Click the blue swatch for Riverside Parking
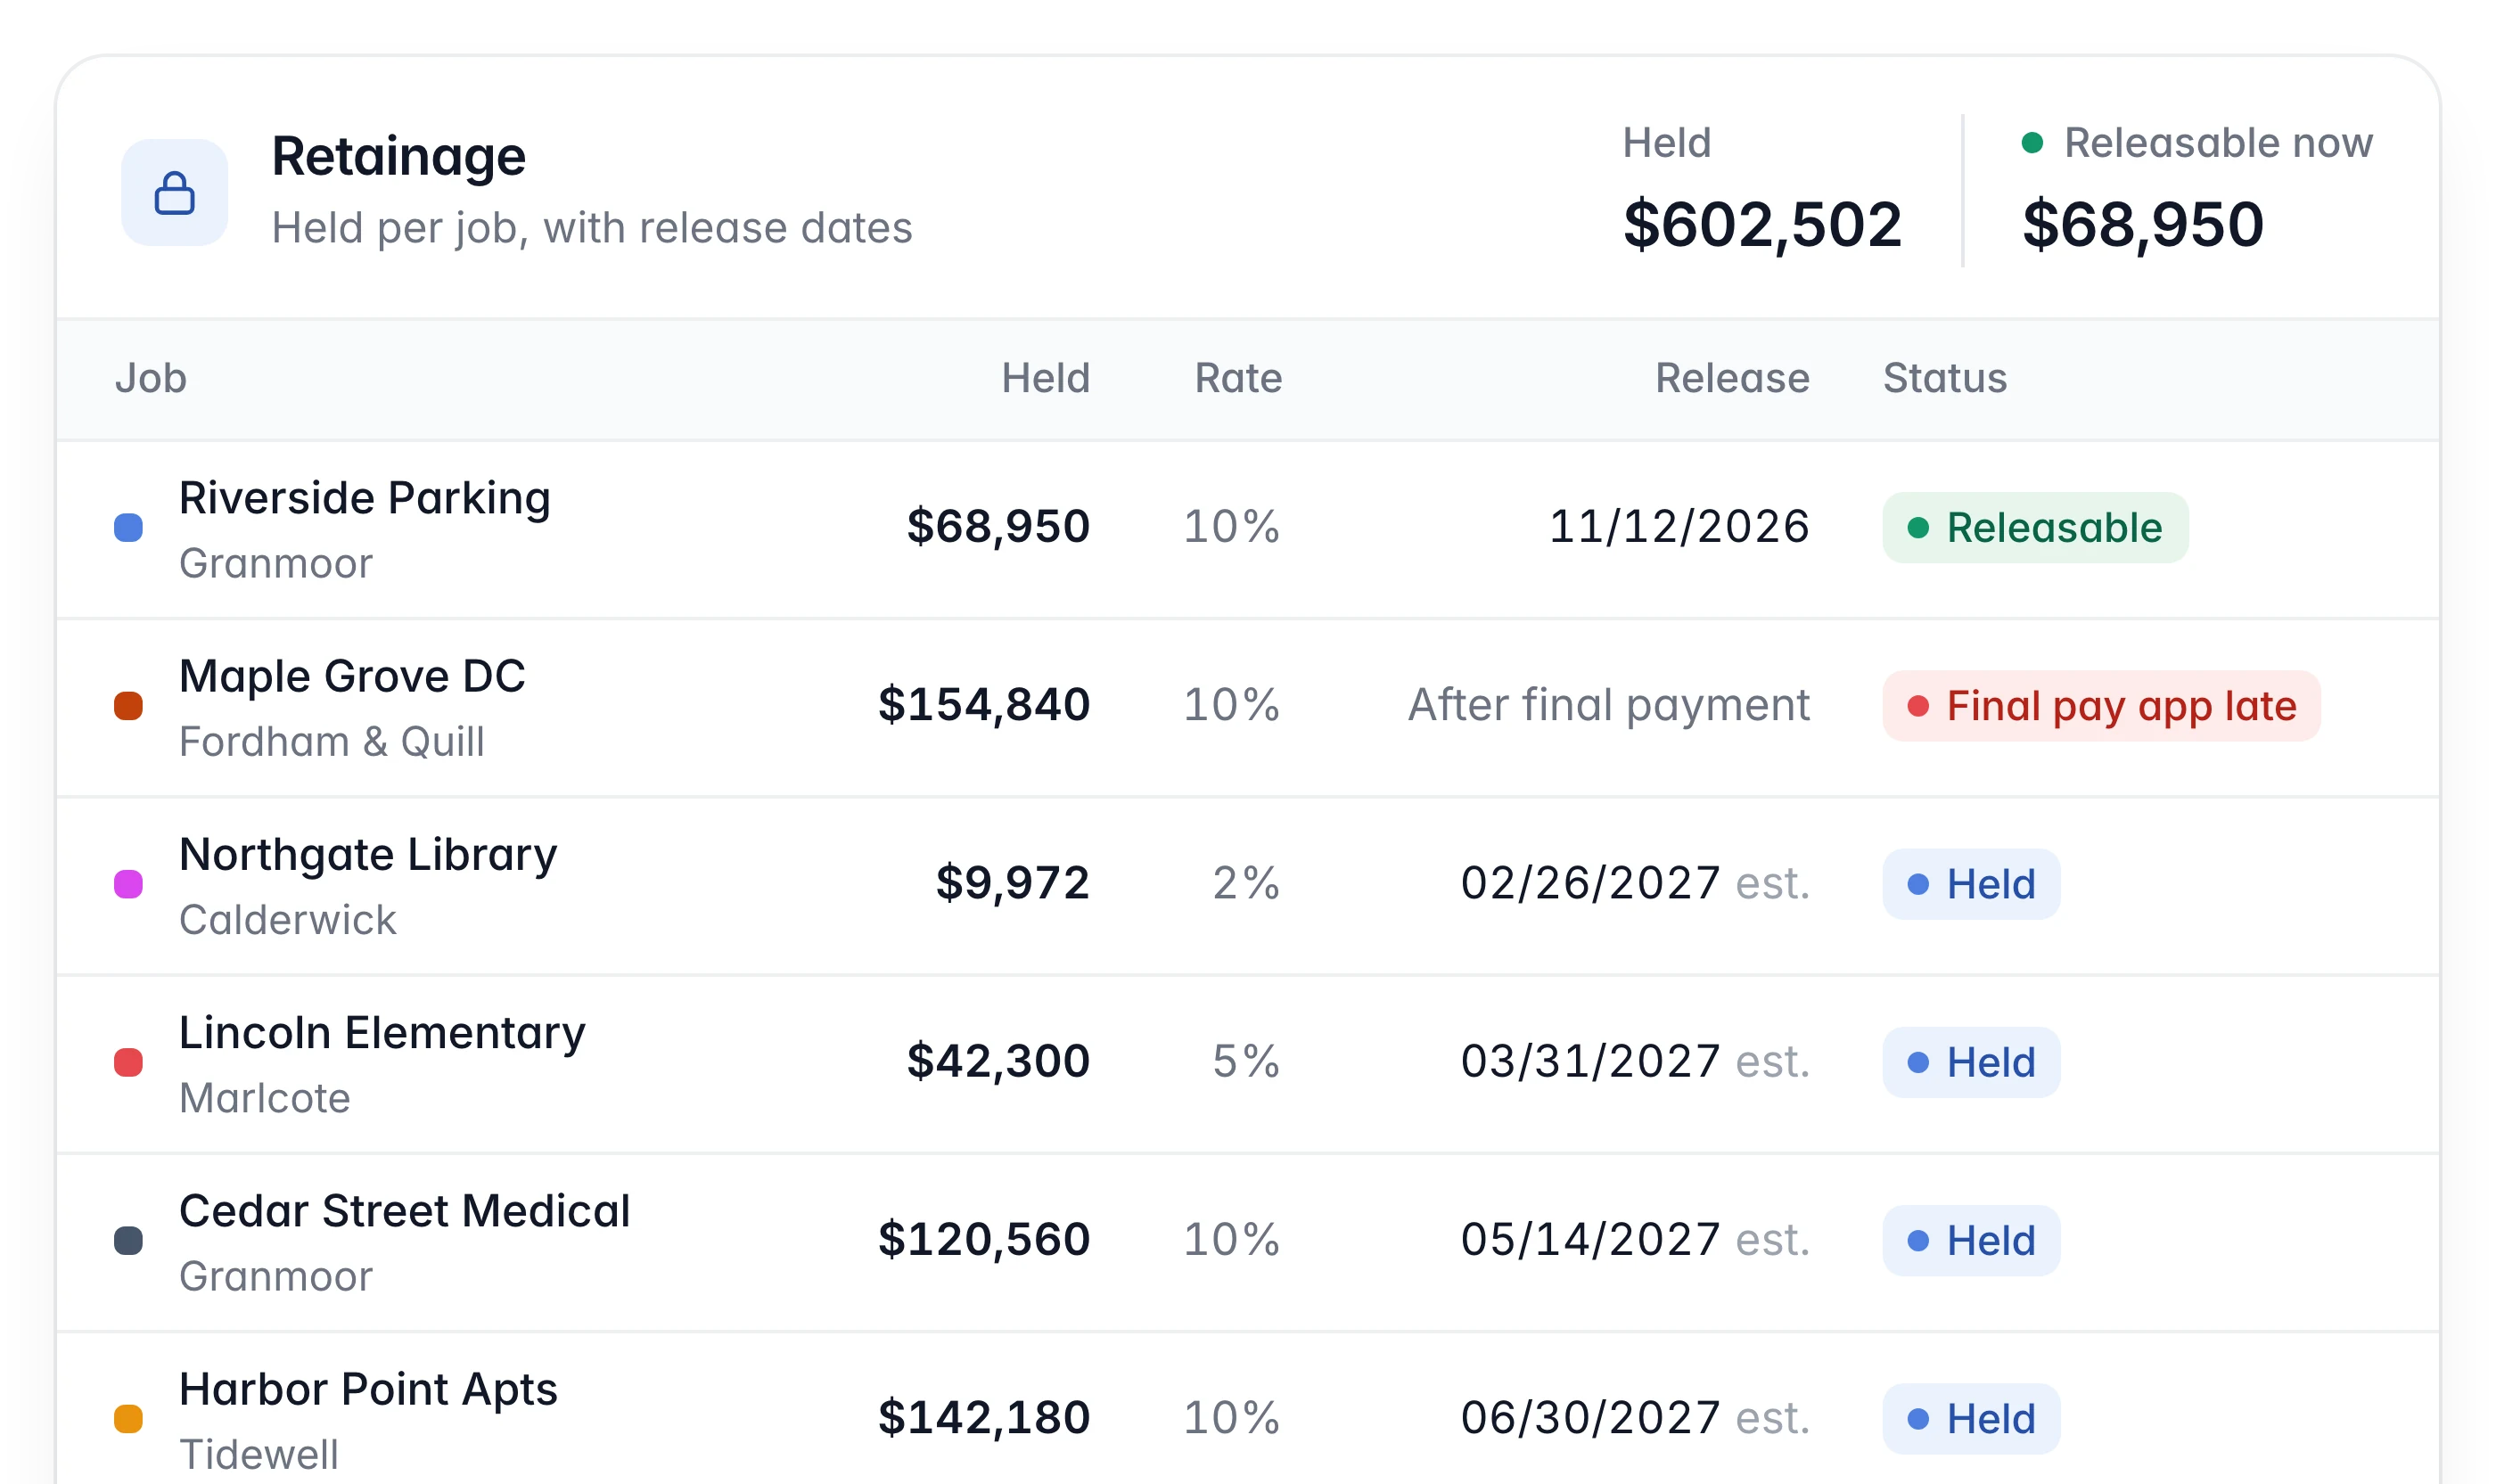 128,527
